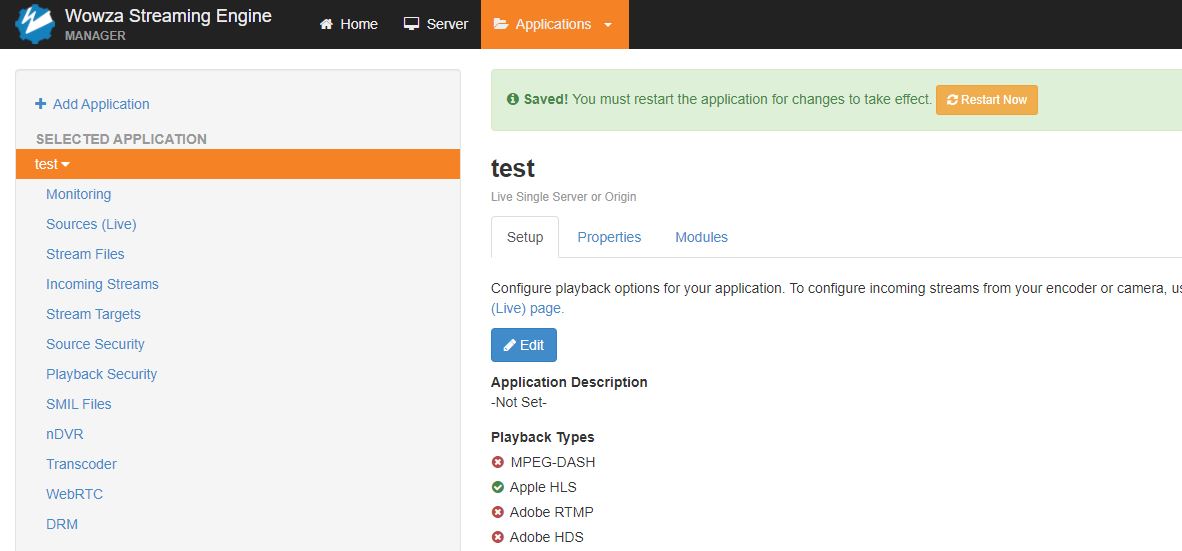1182x551 pixels.
Task: Click the Application Description label
Action: (x=569, y=382)
